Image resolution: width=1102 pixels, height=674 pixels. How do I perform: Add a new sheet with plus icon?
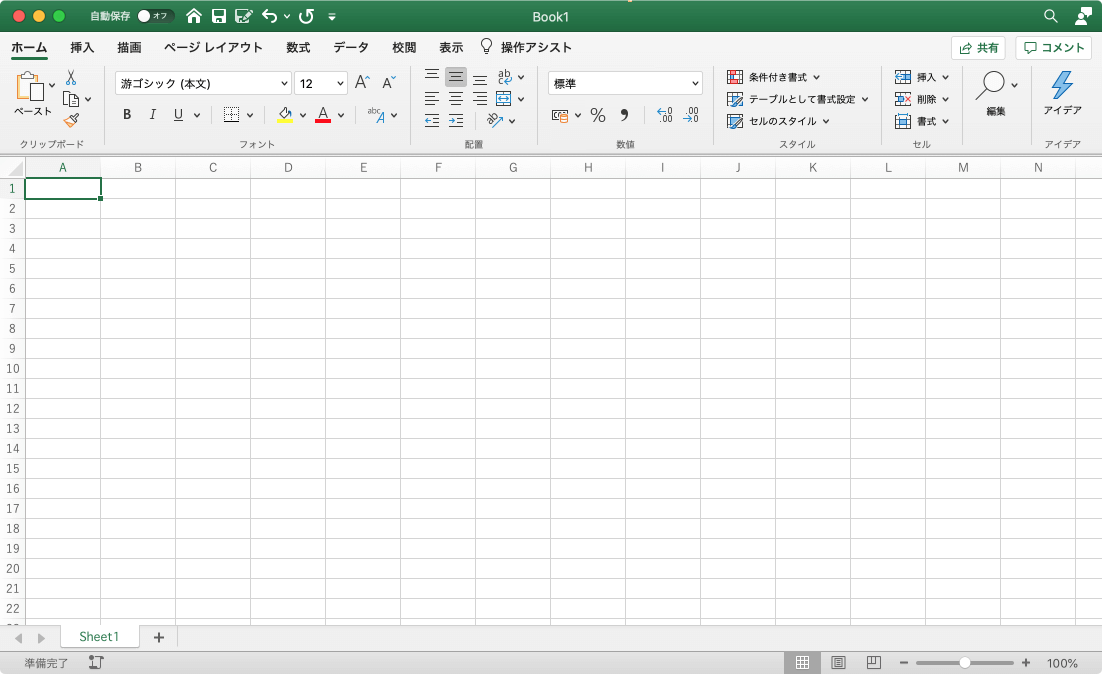coord(159,637)
